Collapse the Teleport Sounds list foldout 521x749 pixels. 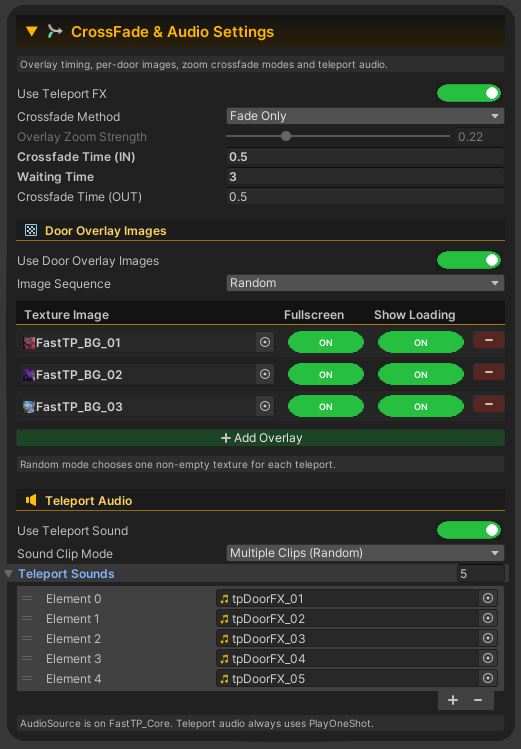click(x=9, y=574)
